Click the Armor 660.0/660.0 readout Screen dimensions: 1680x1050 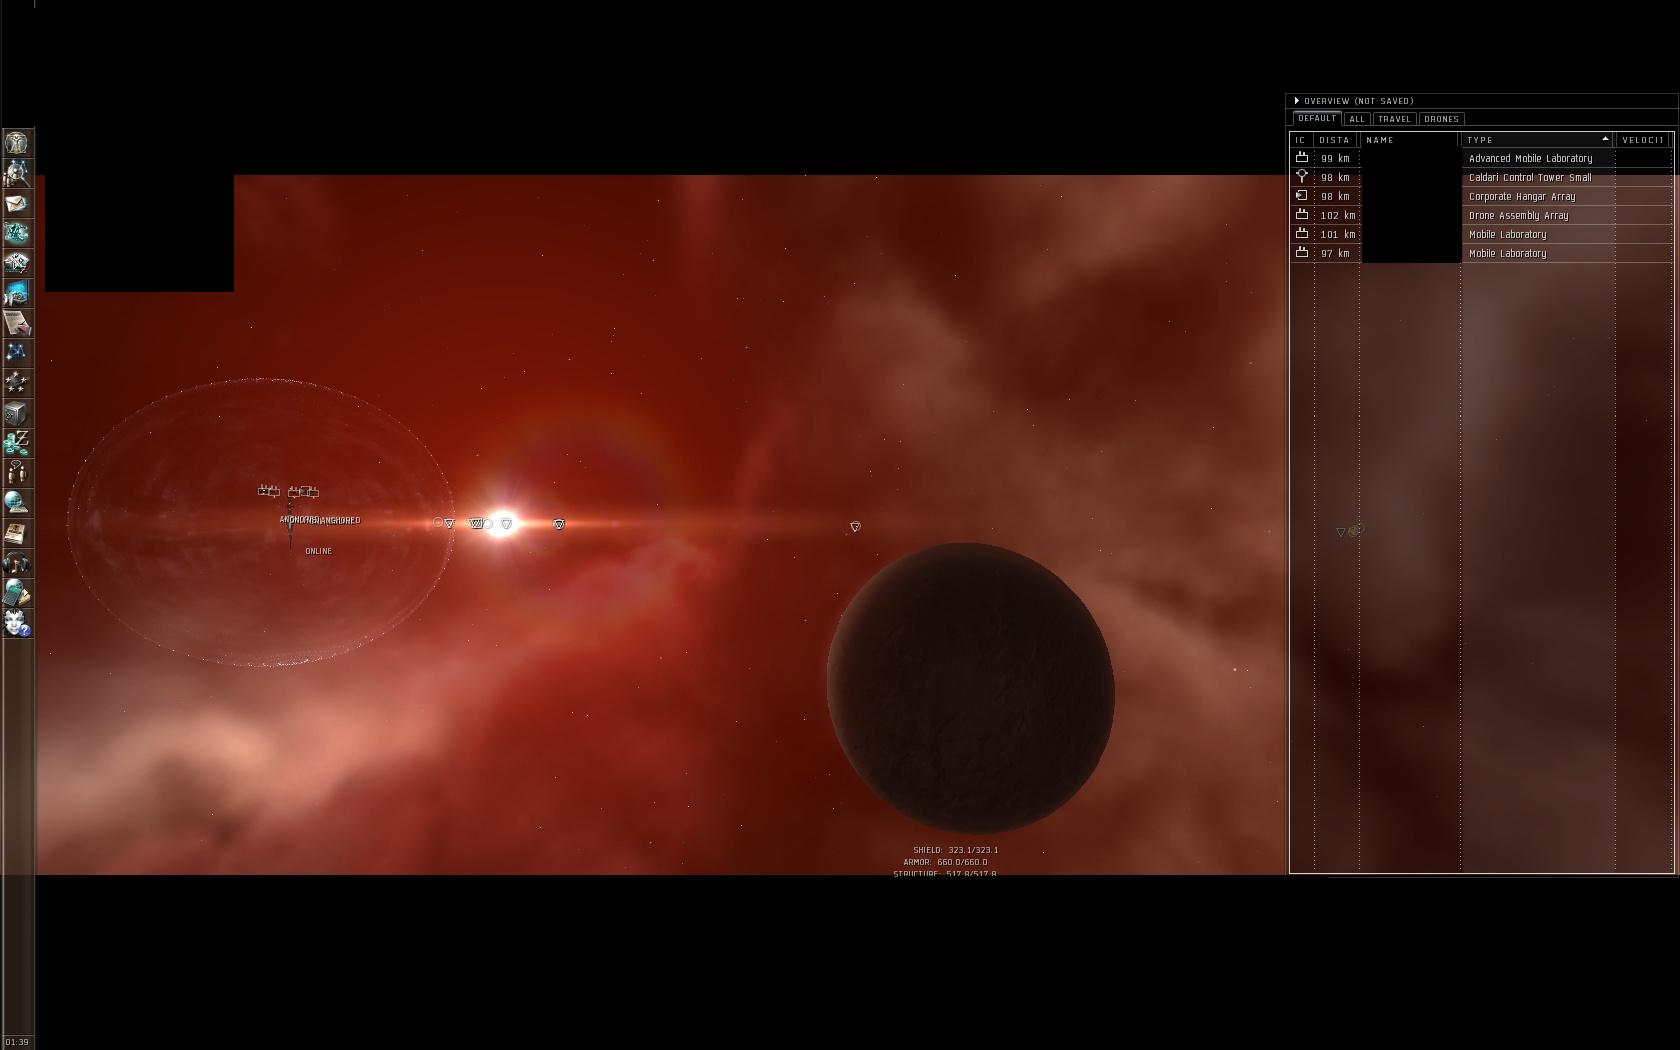pos(945,862)
